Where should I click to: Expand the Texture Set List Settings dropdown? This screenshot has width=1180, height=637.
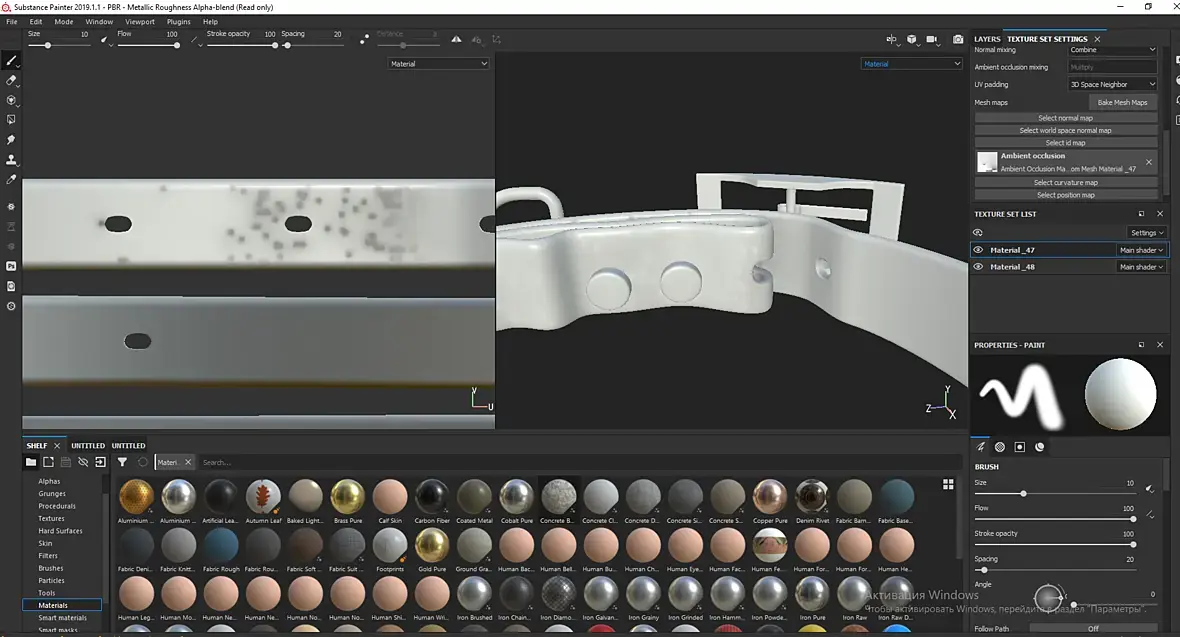pyautogui.click(x=1146, y=233)
